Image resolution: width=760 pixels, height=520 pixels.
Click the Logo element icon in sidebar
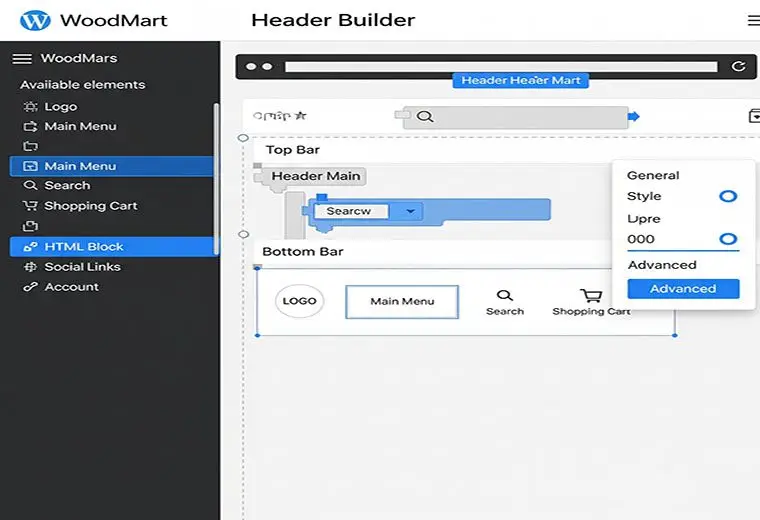pyautogui.click(x=31, y=107)
